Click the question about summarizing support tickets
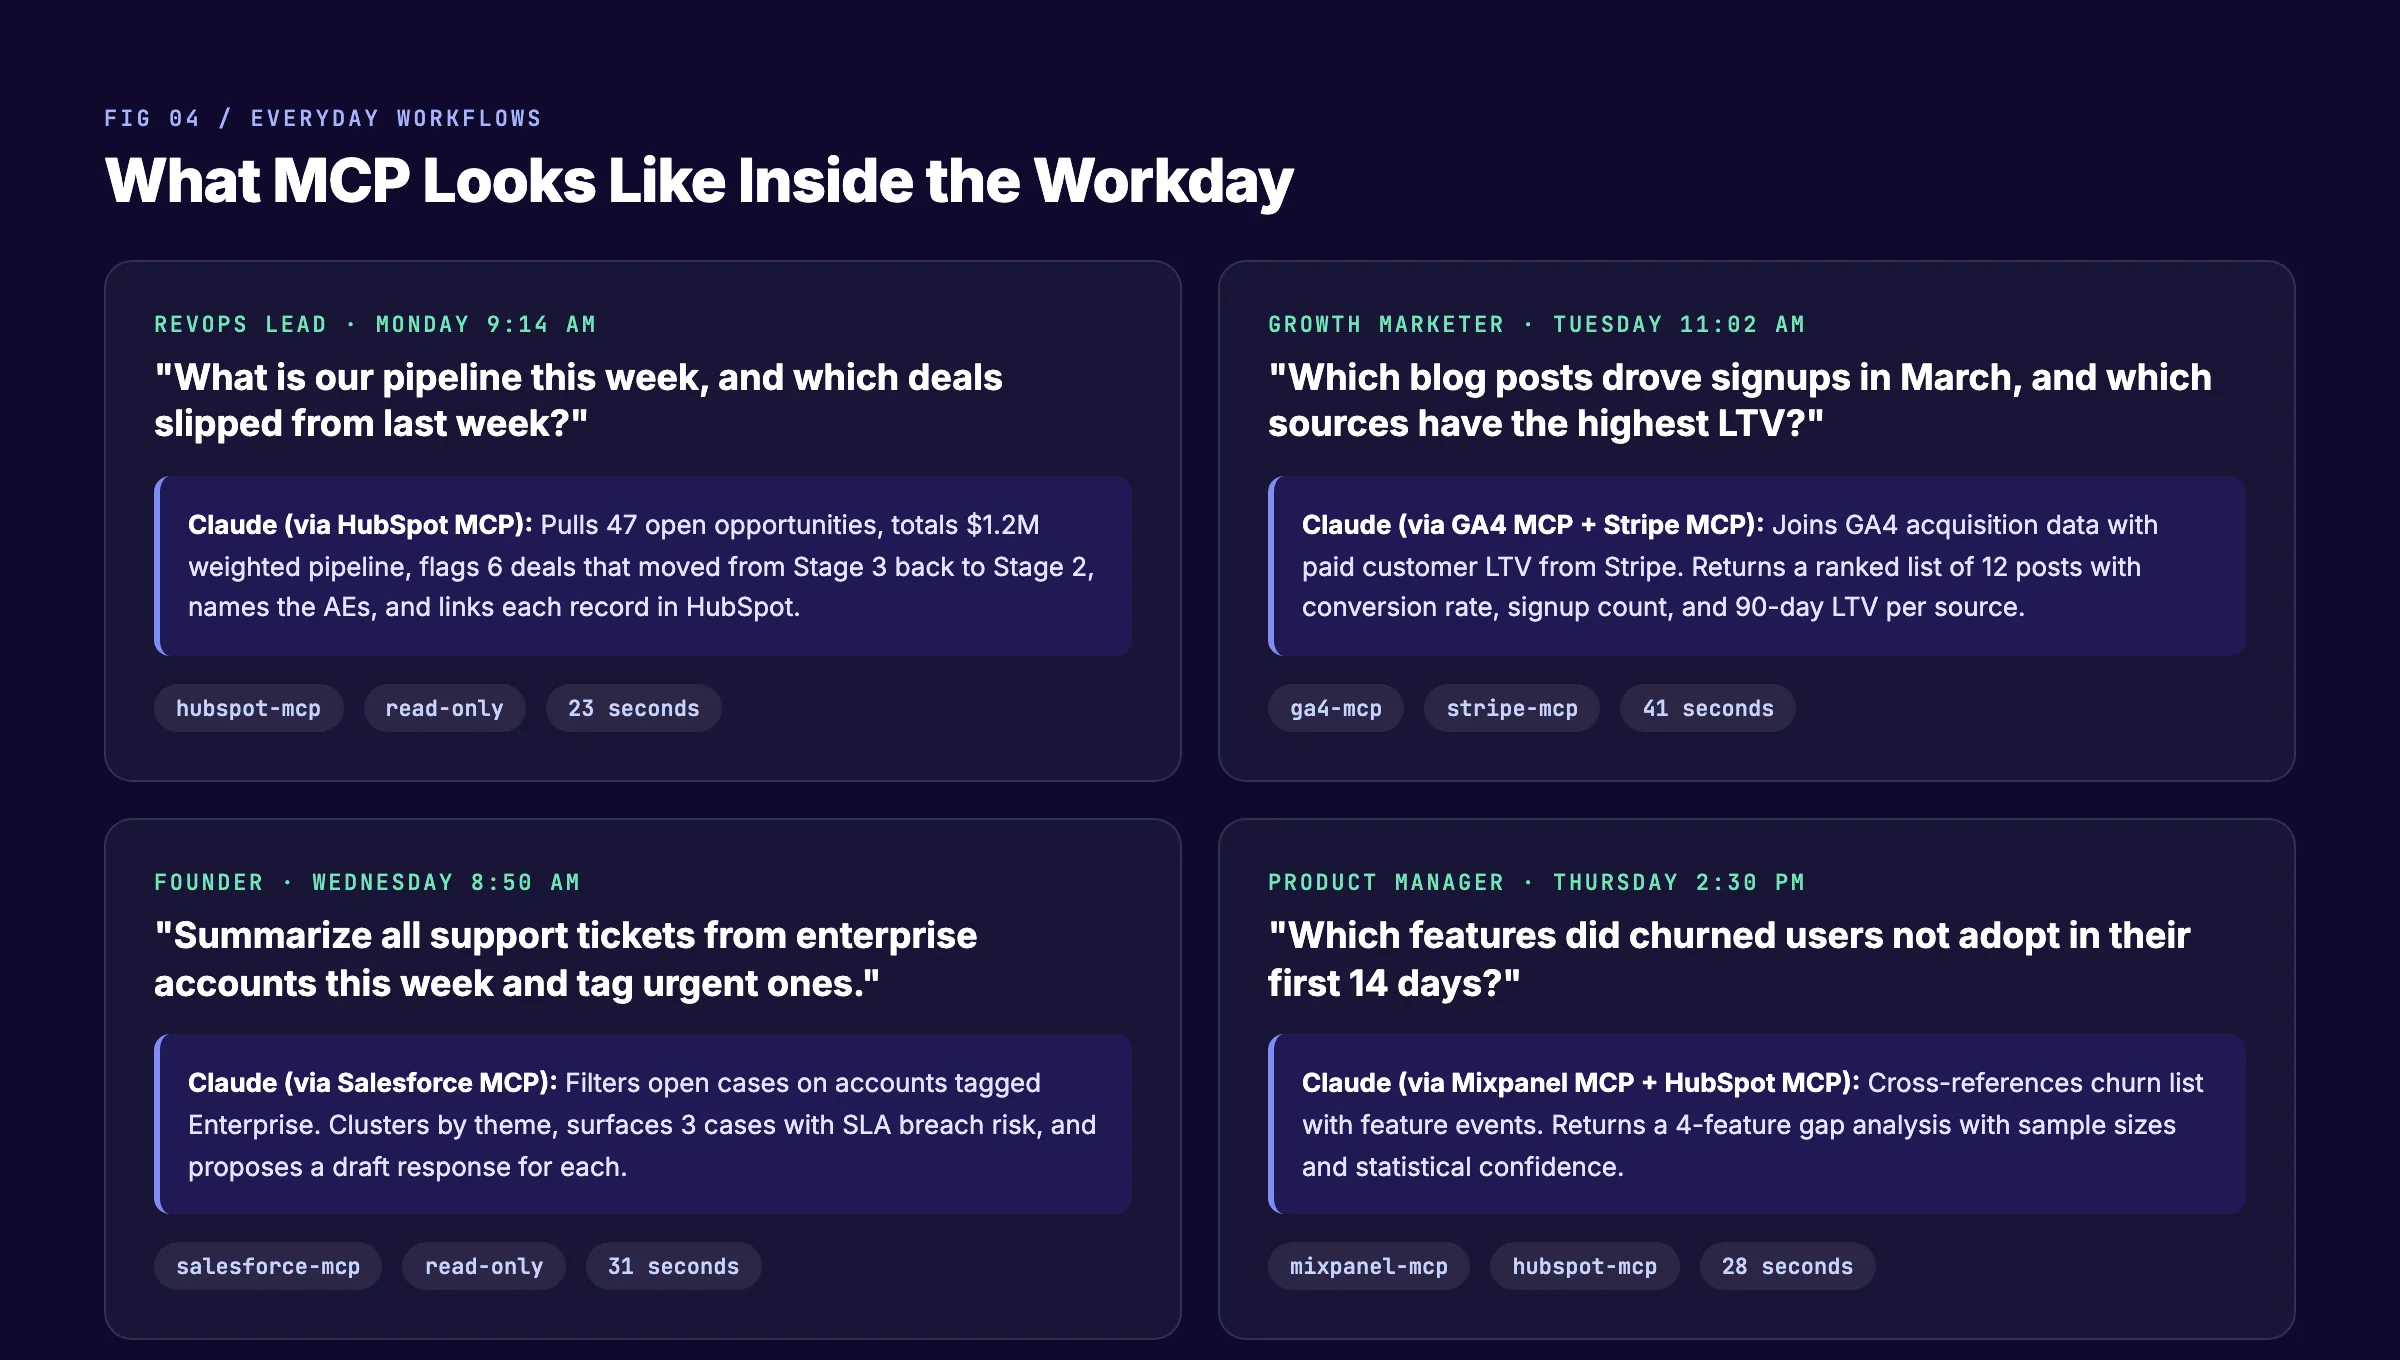Viewport: 2400px width, 1360px height. [x=565, y=959]
